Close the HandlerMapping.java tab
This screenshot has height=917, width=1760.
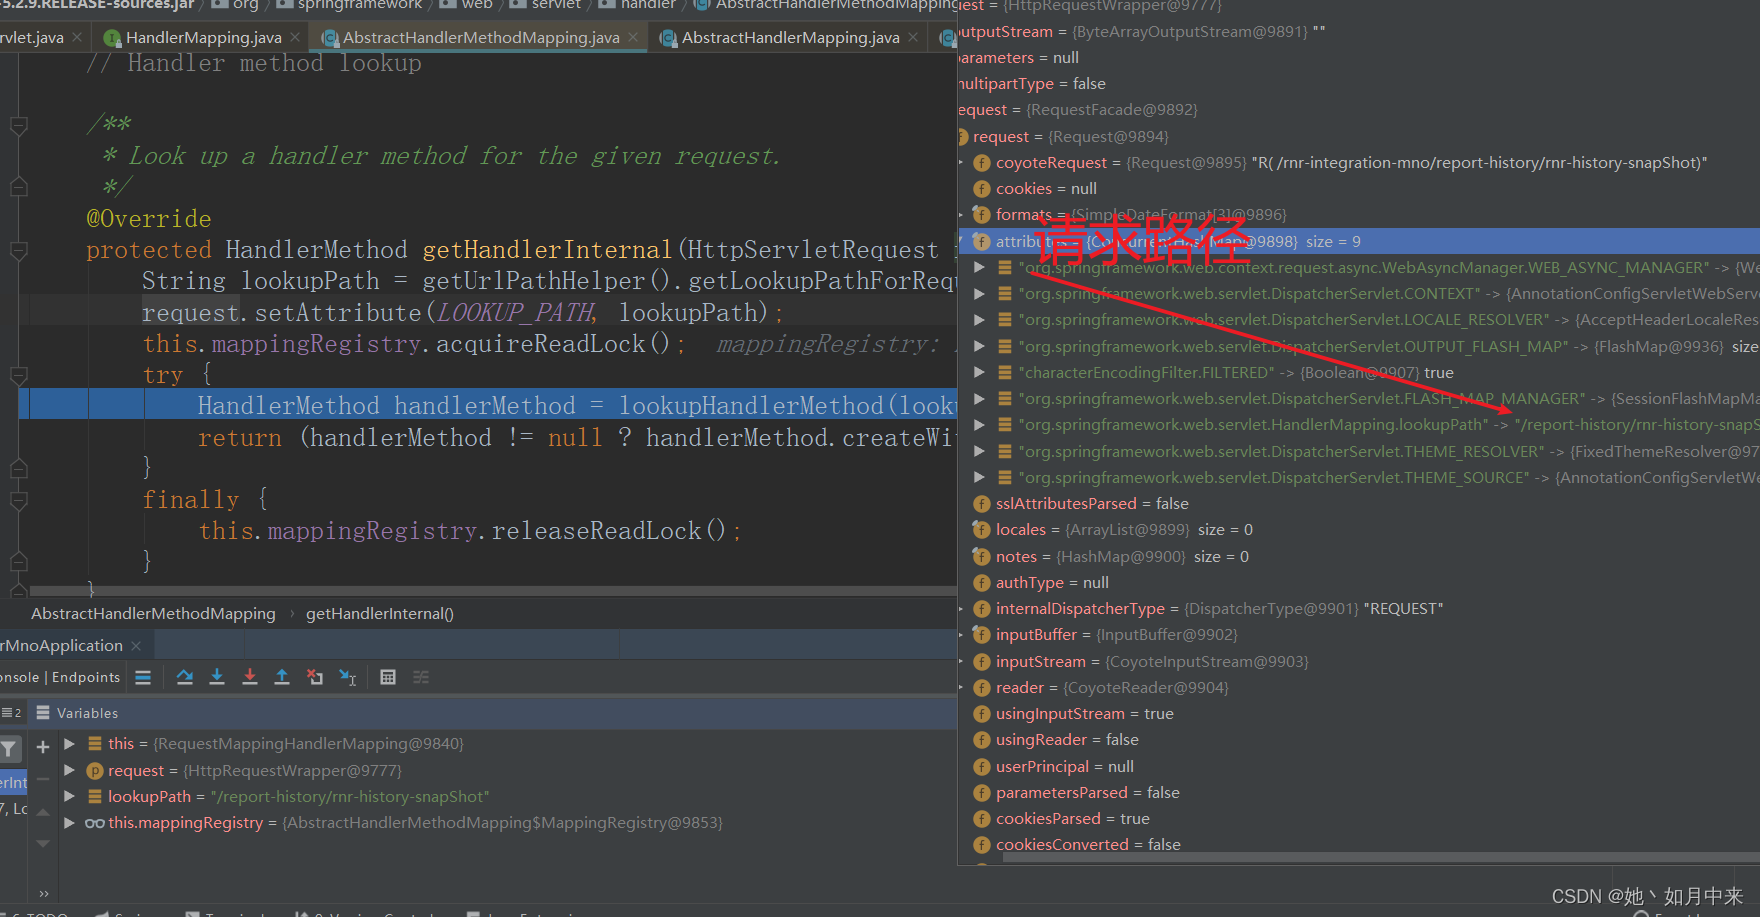click(295, 37)
